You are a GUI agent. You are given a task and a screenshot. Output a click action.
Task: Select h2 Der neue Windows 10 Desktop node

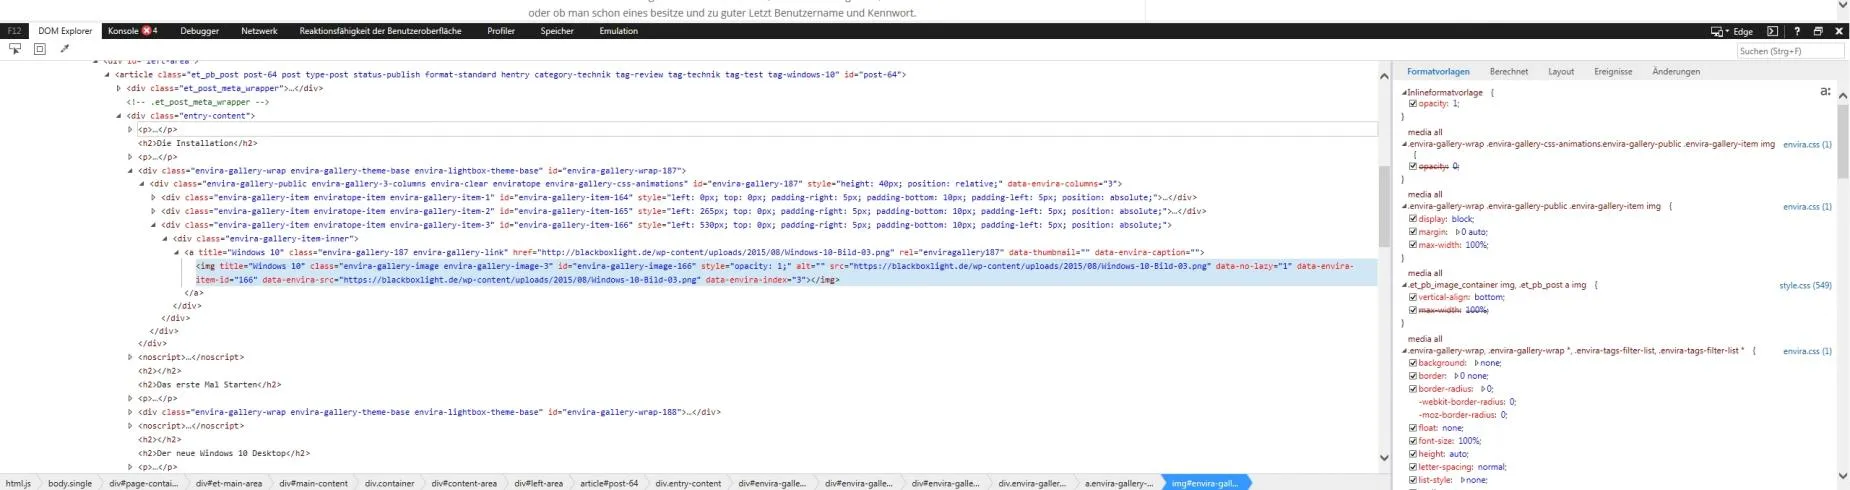click(x=224, y=453)
